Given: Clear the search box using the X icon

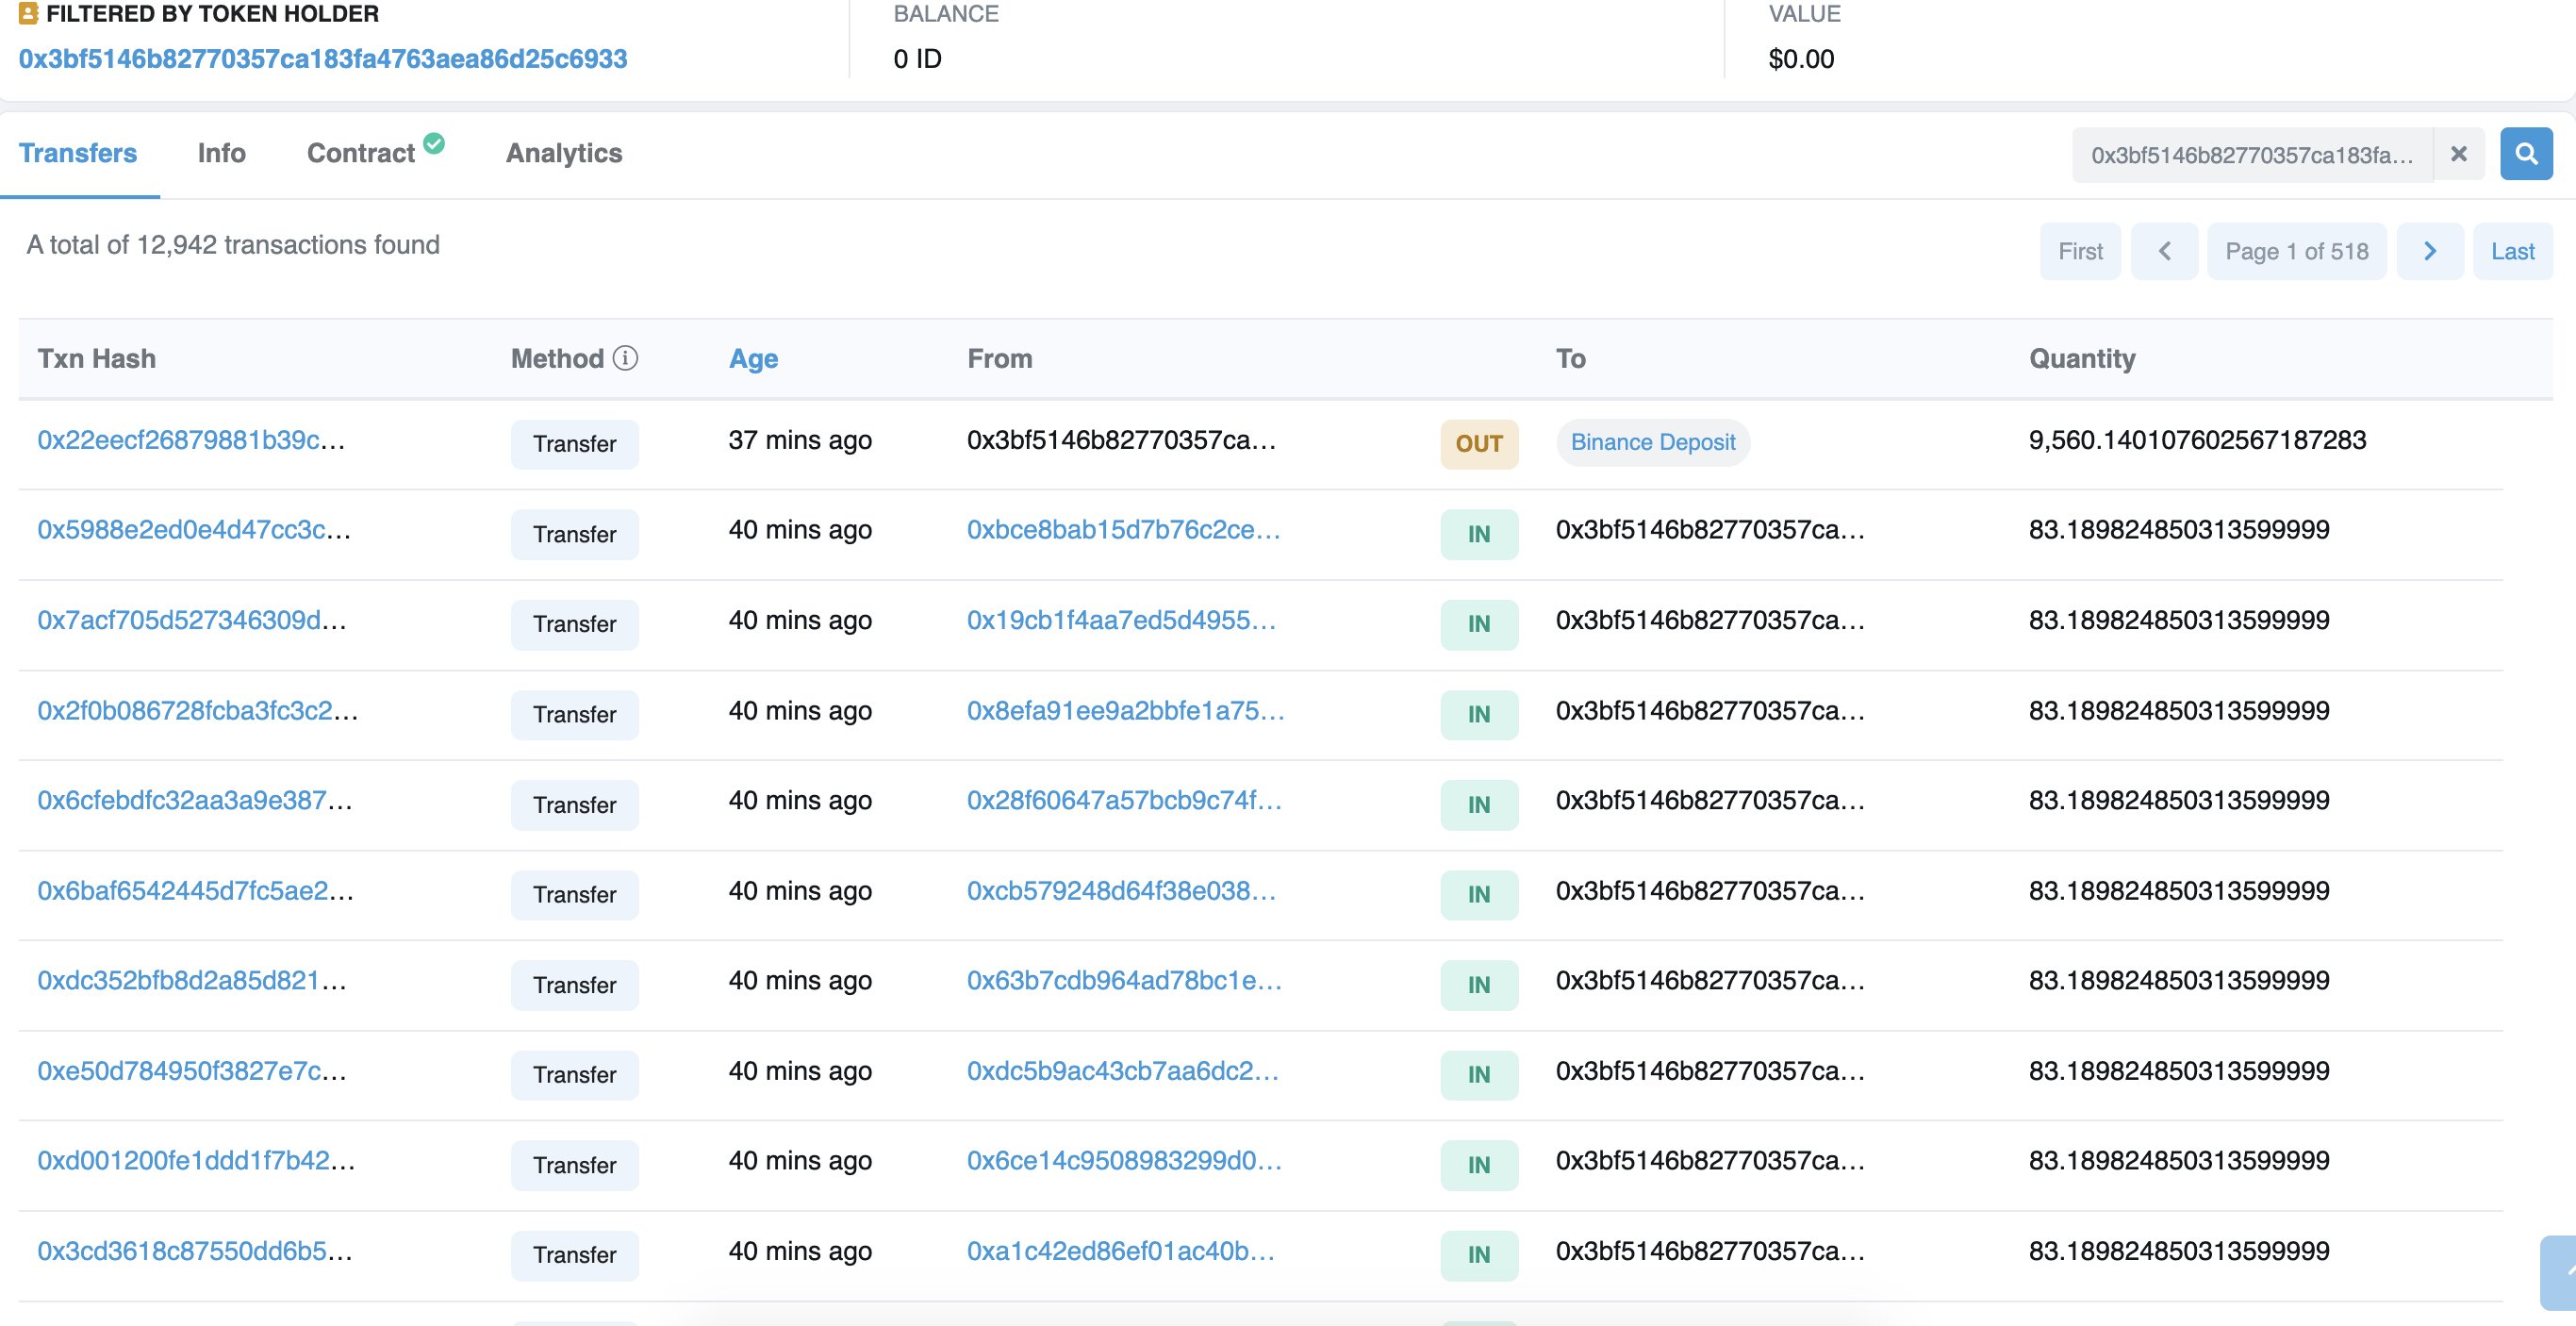Looking at the screenshot, I should 2458,153.
